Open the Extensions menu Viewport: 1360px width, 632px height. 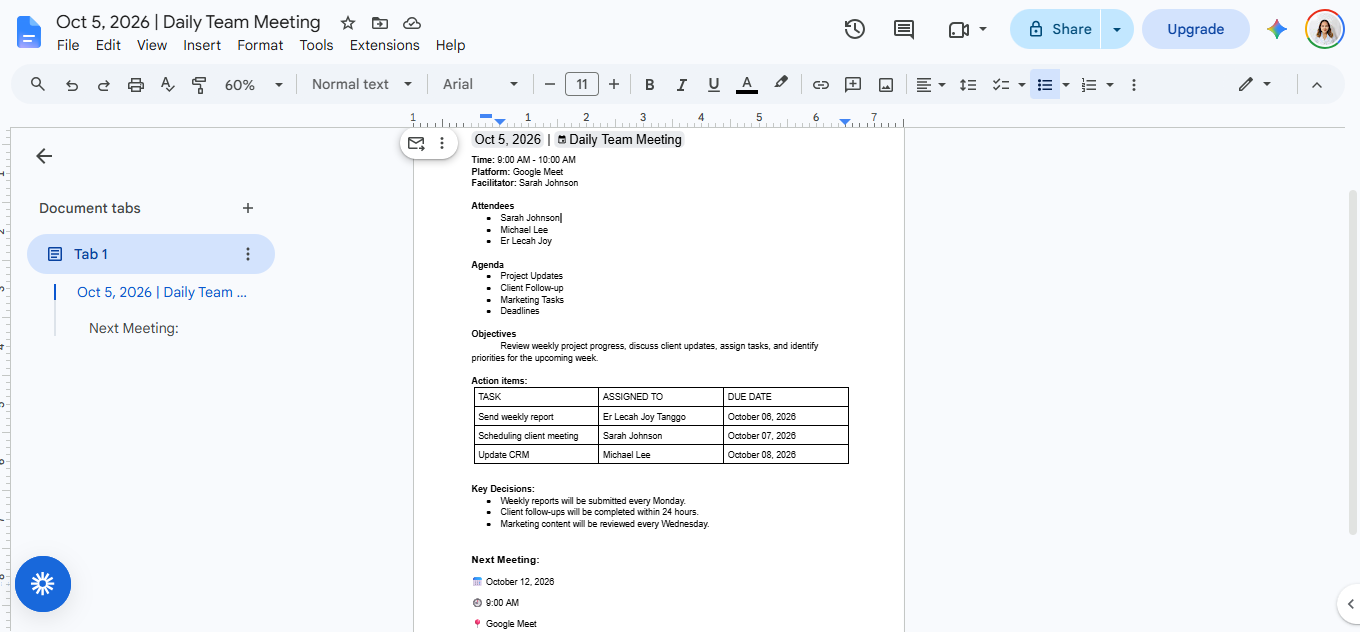pos(384,45)
